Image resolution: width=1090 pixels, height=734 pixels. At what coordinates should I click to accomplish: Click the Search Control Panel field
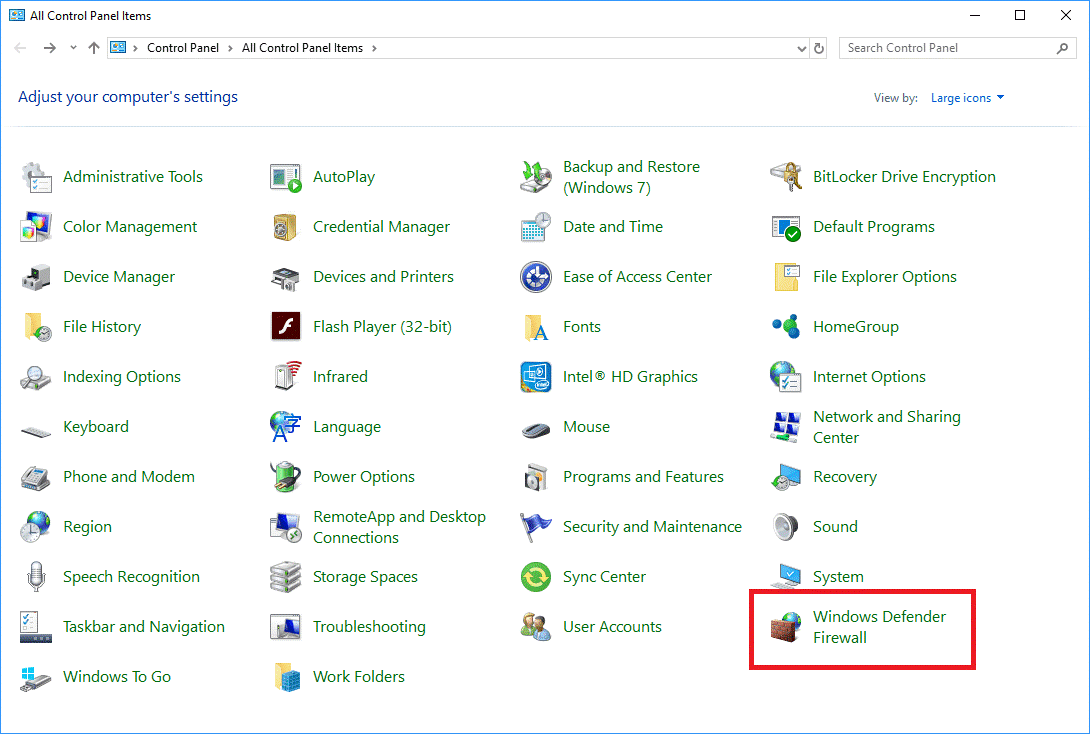957,48
